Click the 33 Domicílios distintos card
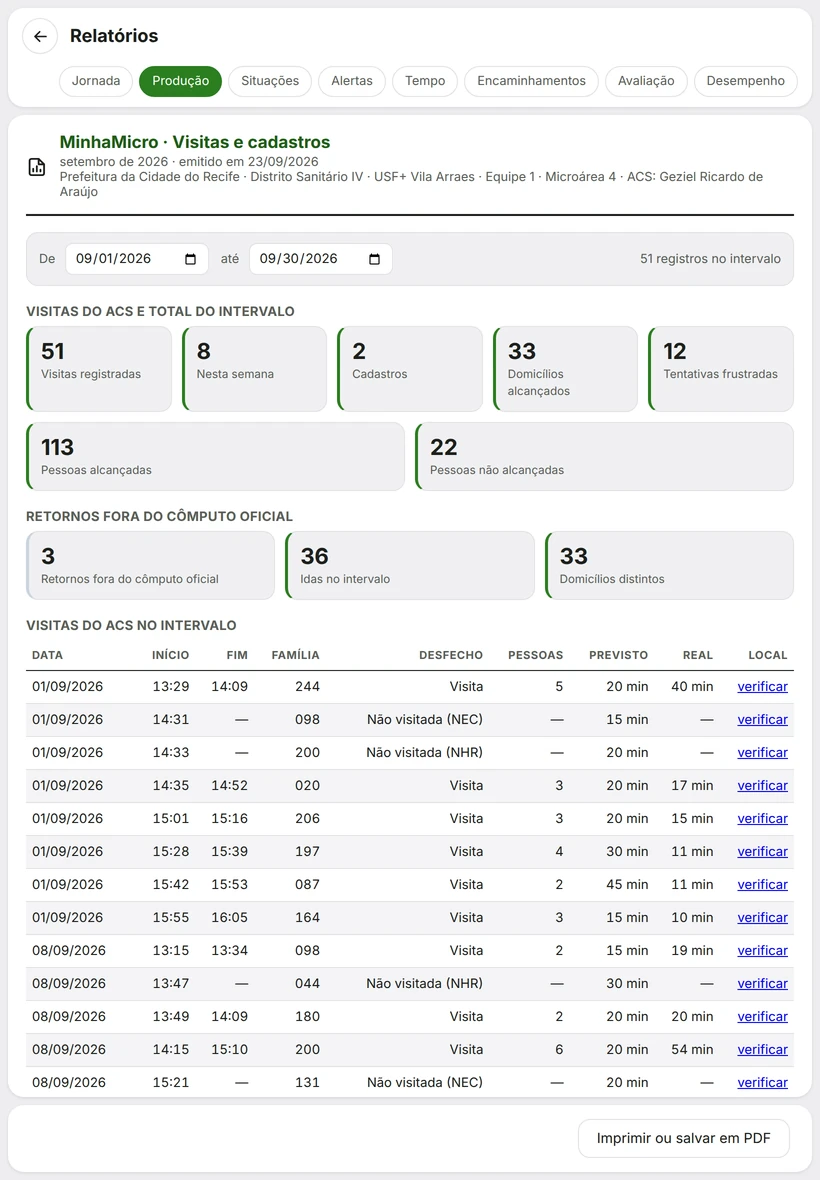Screen dimensions: 820x1180 (670, 566)
